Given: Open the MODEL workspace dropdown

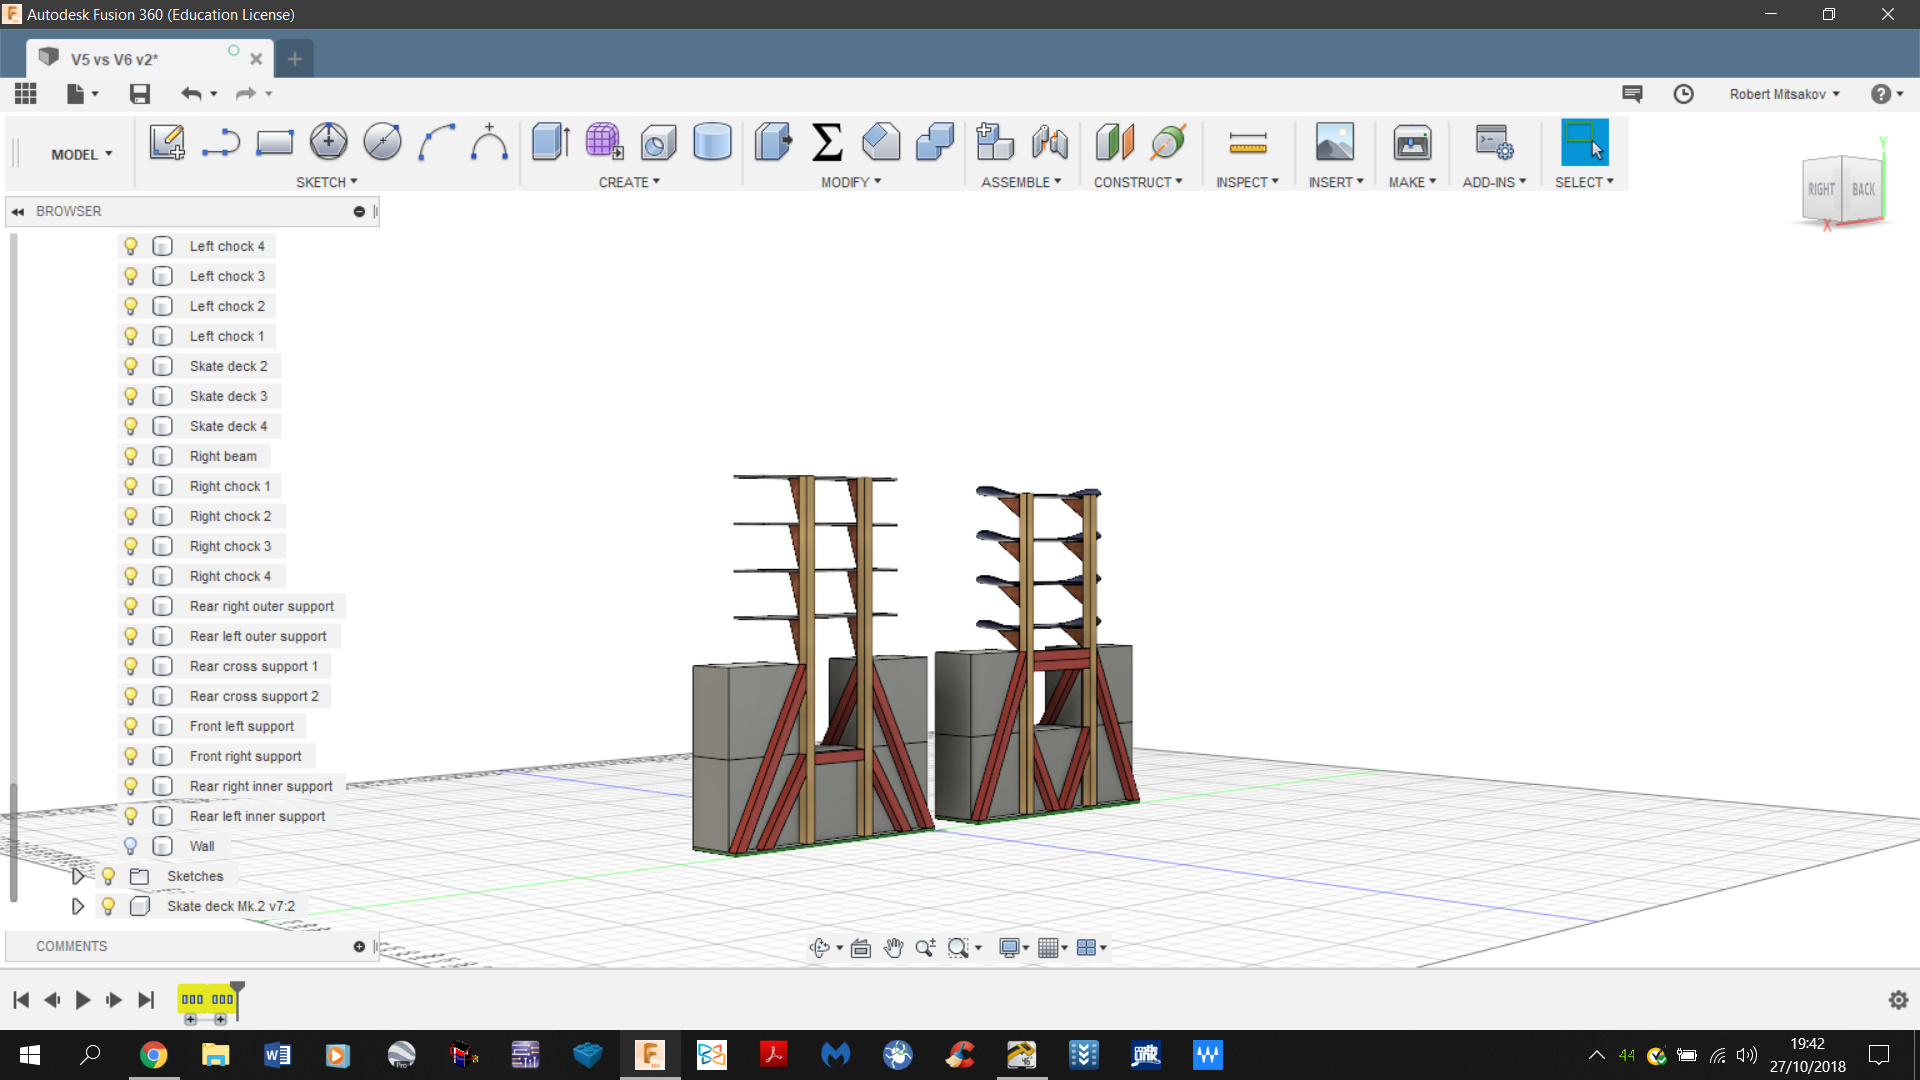Looking at the screenshot, I should [82, 154].
